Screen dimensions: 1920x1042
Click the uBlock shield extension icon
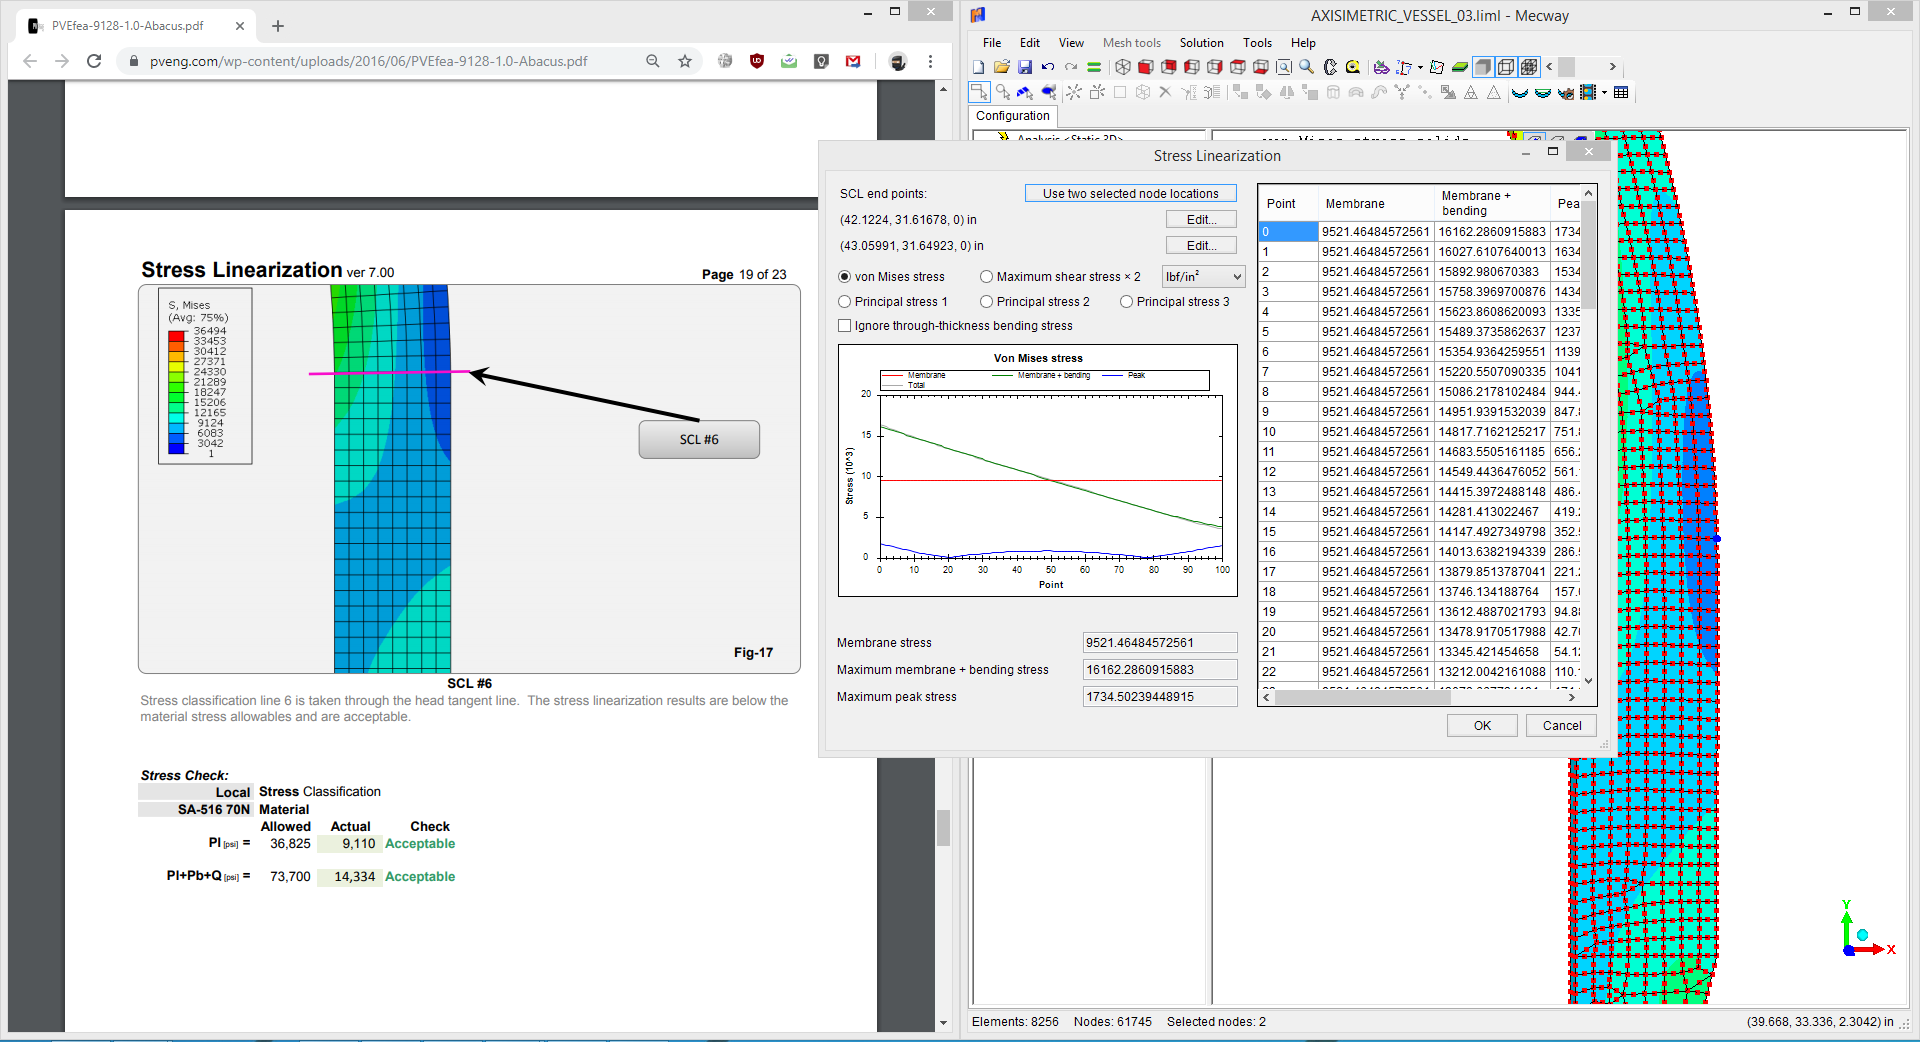[x=757, y=61]
